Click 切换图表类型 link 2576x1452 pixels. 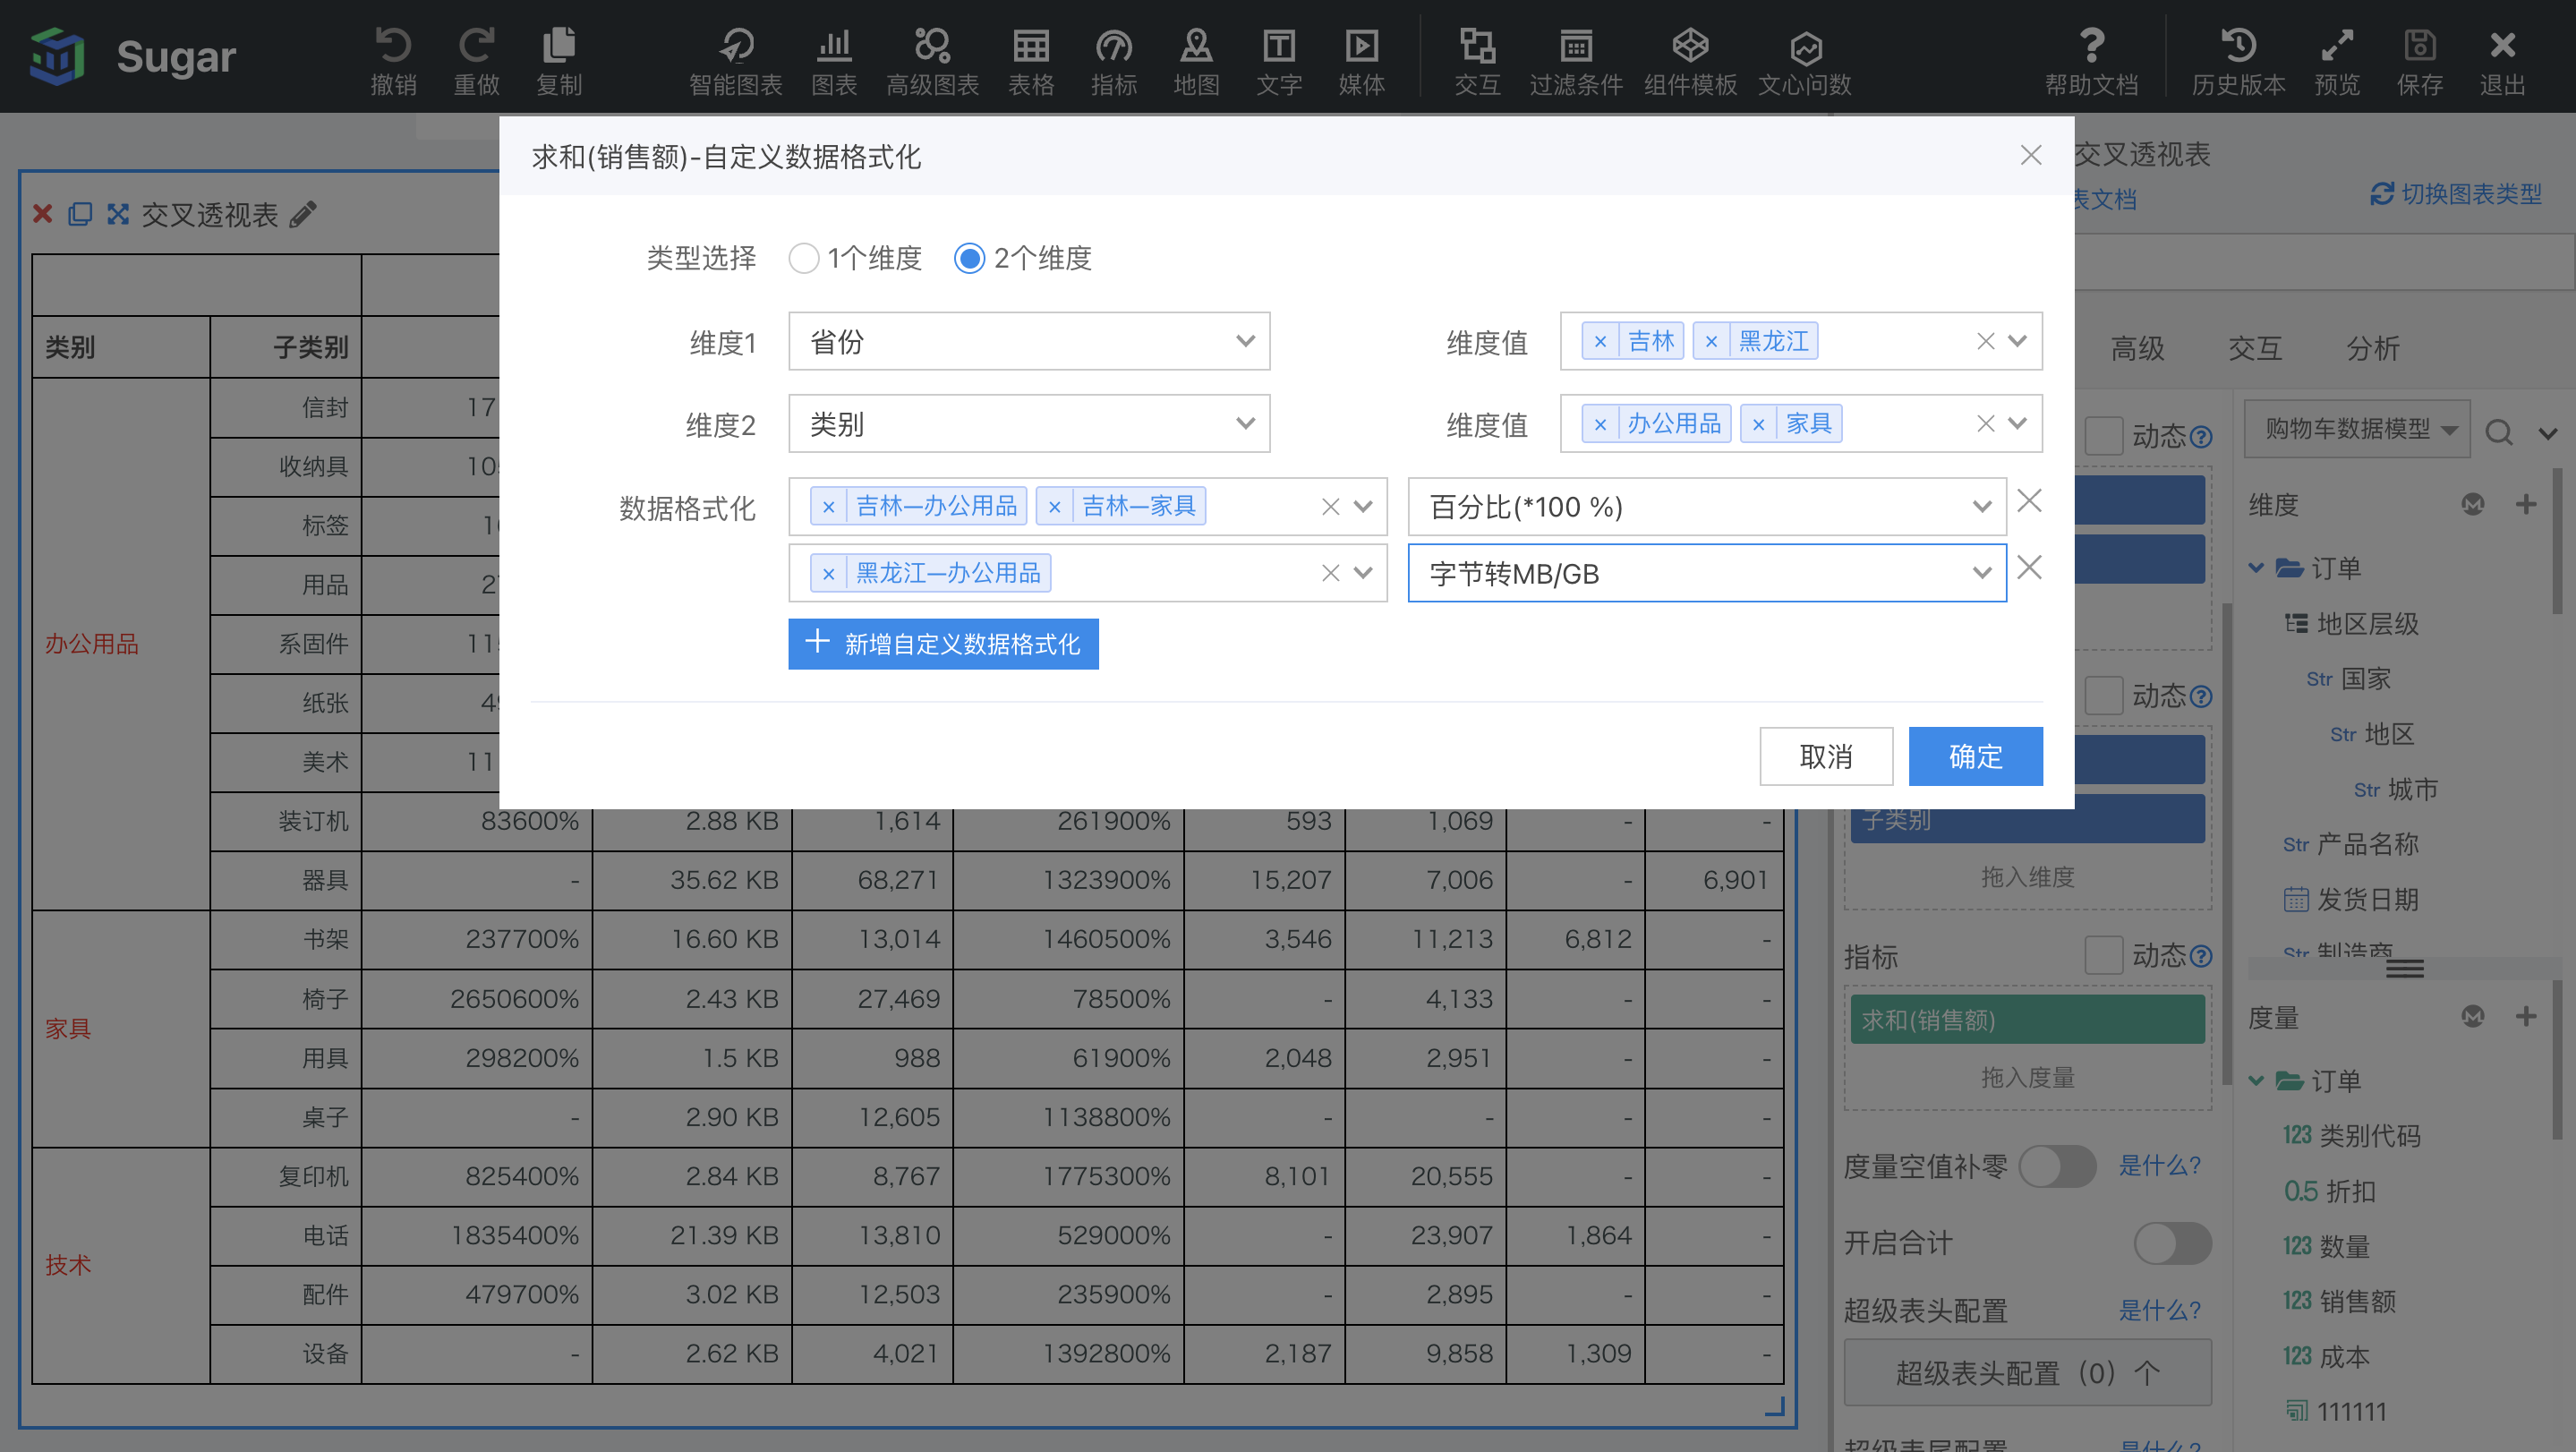[x=2455, y=194]
